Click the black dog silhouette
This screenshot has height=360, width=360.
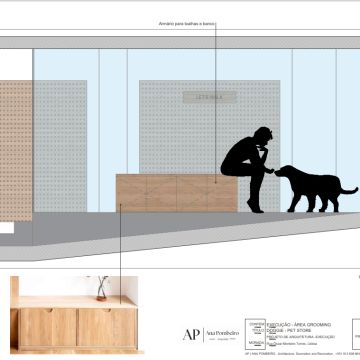point(315,189)
